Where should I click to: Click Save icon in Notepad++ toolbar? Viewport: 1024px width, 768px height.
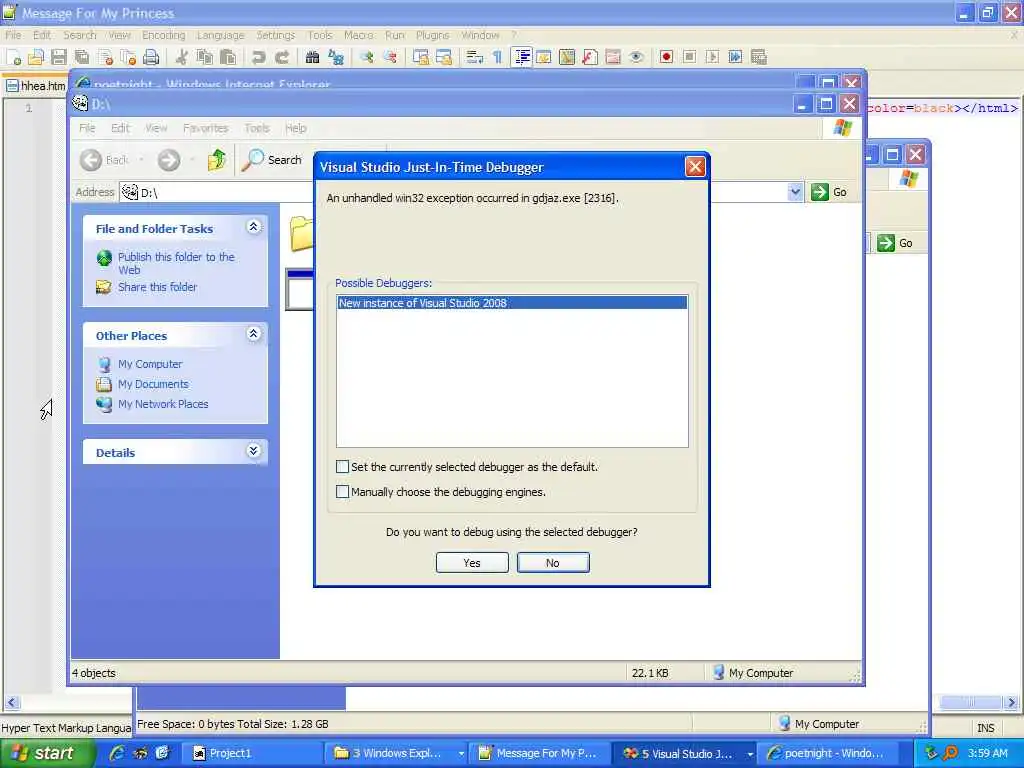tap(59, 57)
